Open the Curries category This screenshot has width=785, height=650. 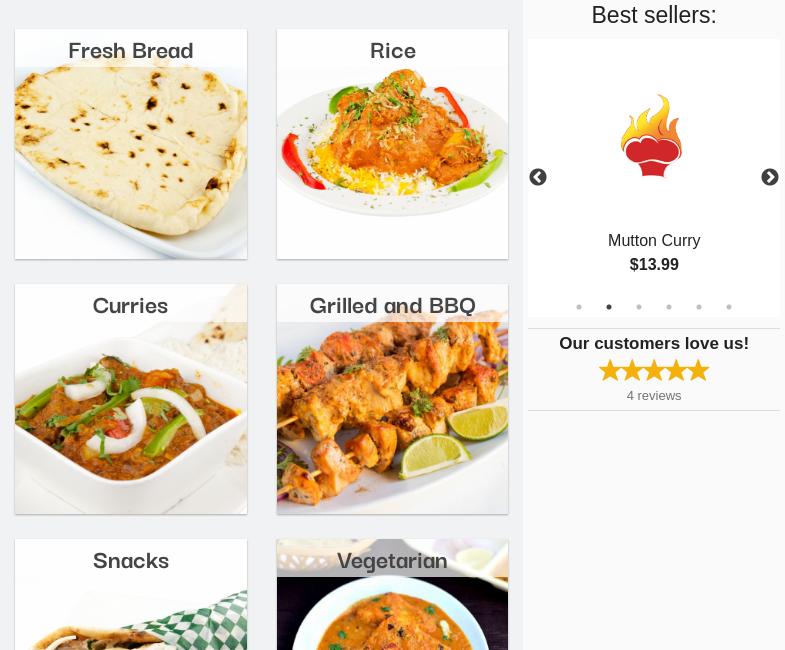[131, 400]
